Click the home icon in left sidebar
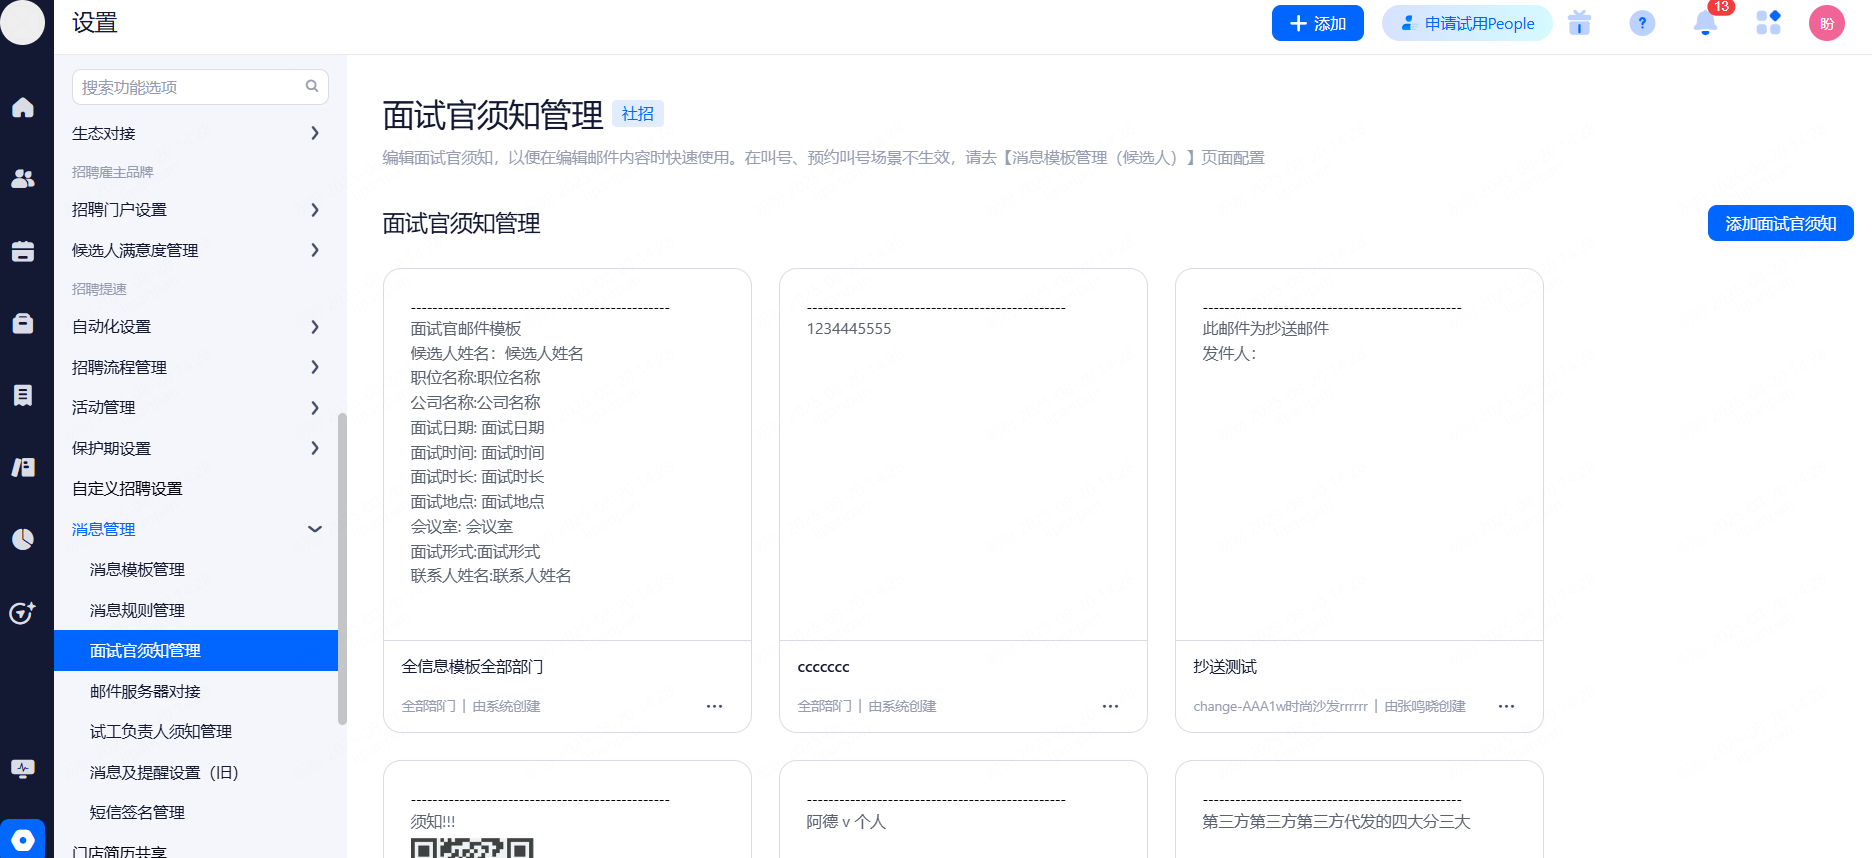This screenshot has height=858, width=1872. coord(23,108)
